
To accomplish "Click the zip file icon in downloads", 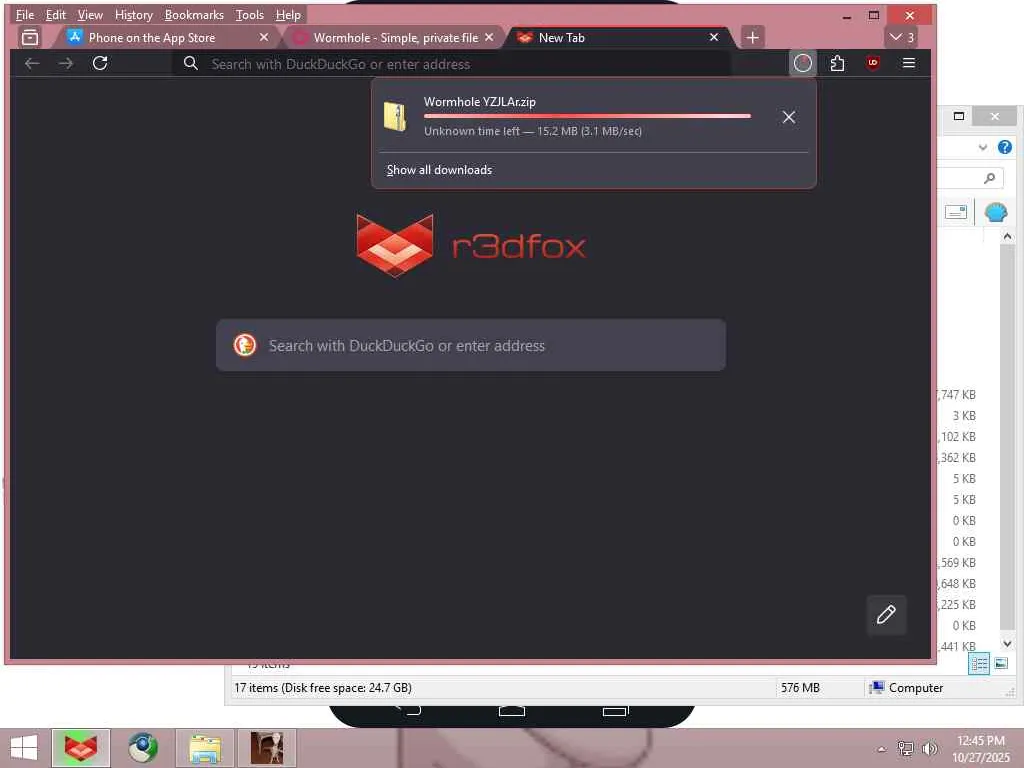I will tap(395, 117).
